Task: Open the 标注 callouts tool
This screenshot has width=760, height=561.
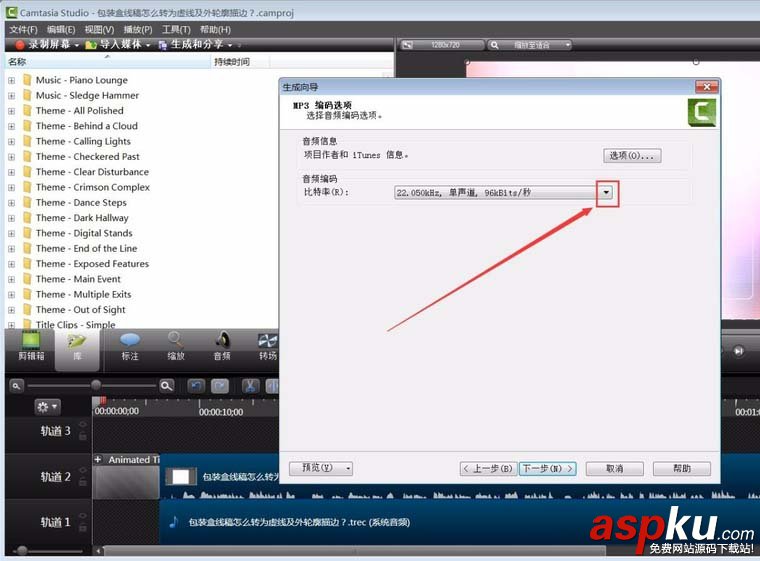Action: [129, 346]
